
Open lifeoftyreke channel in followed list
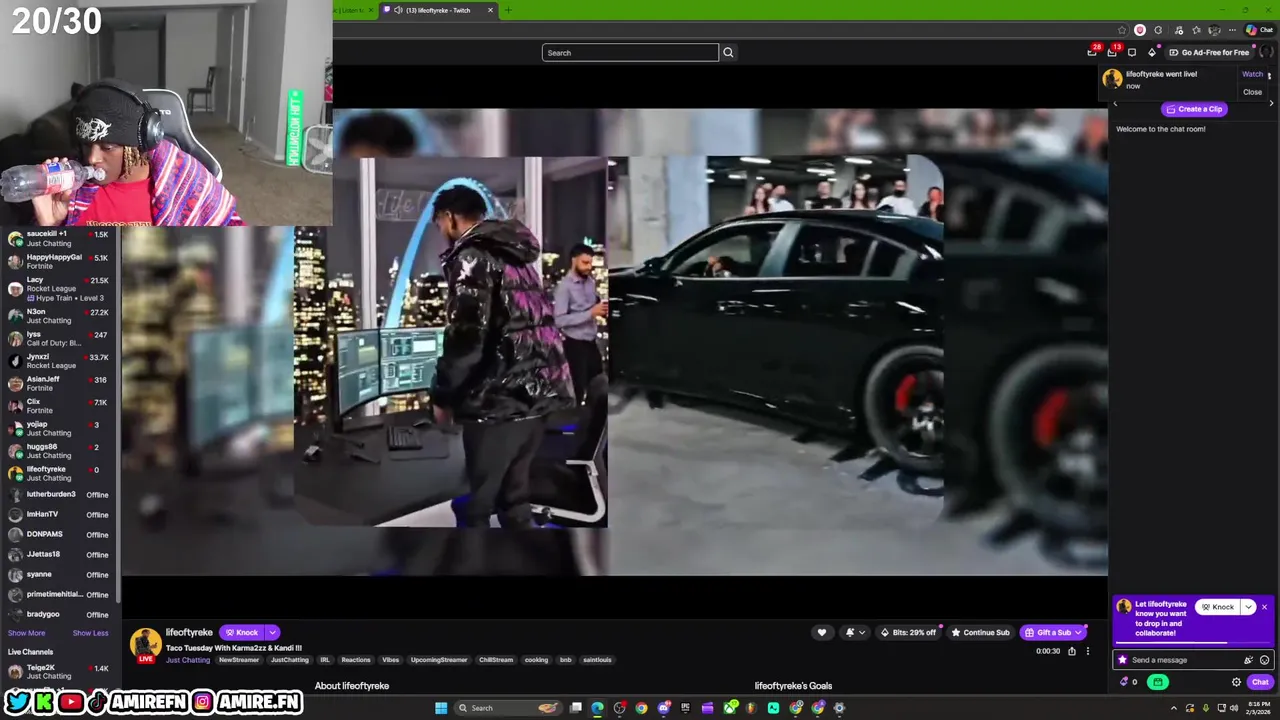coord(60,473)
